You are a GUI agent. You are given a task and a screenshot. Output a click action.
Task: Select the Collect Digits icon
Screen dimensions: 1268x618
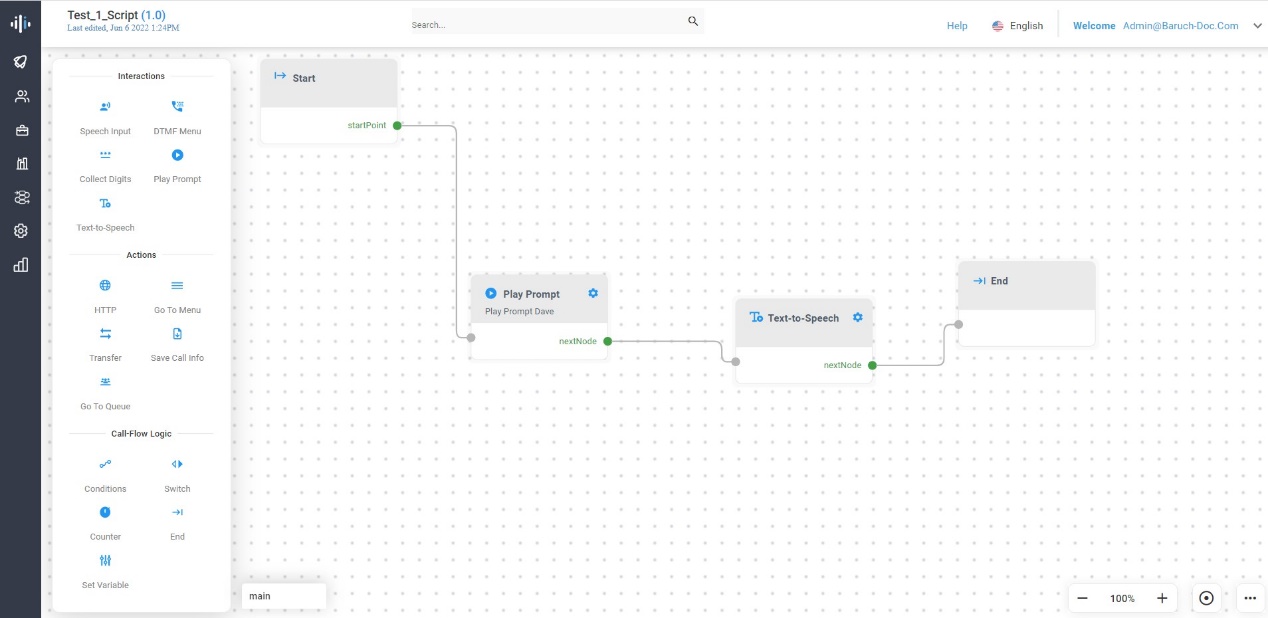point(105,155)
